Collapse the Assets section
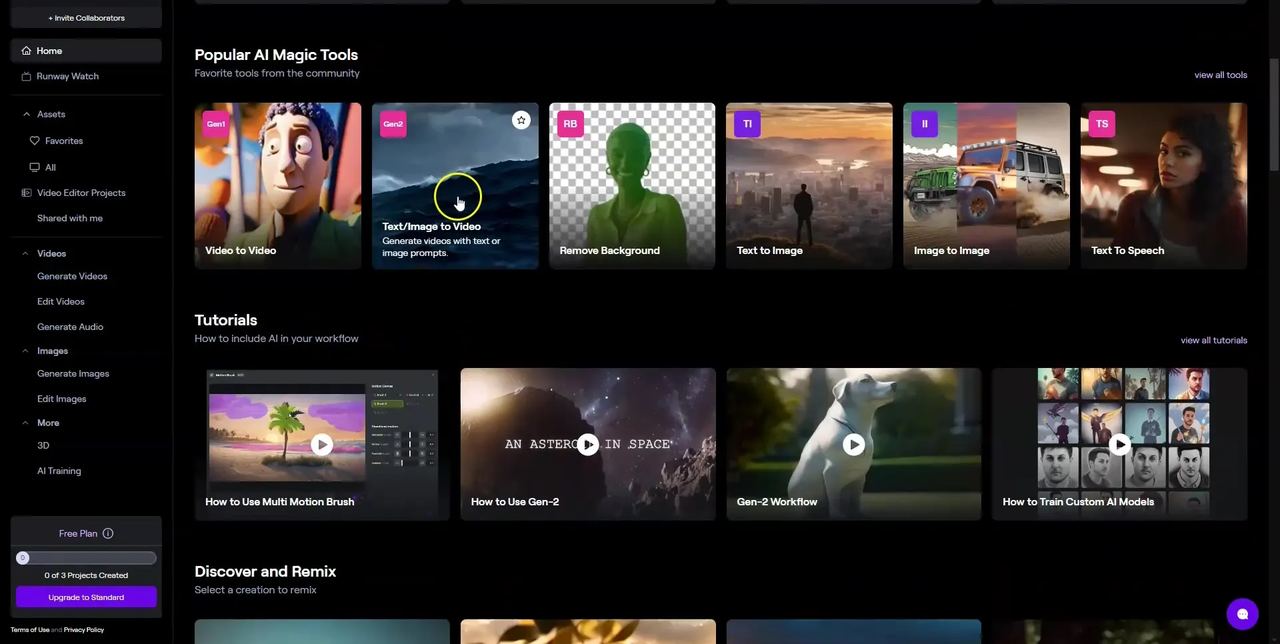1280x644 pixels. coord(26,113)
